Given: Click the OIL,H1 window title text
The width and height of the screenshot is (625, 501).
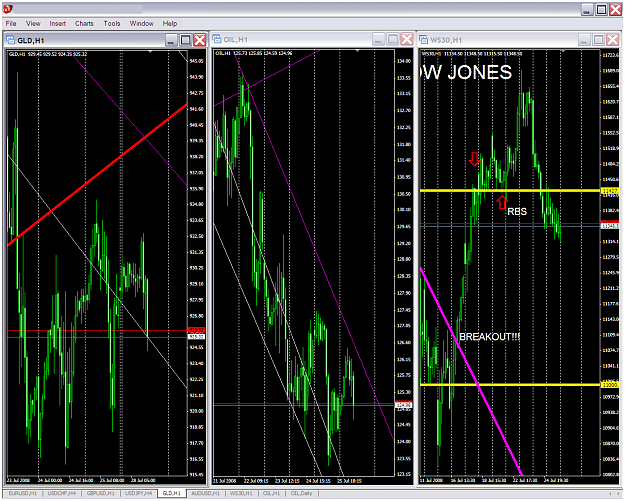Looking at the screenshot, I should click(x=236, y=39).
